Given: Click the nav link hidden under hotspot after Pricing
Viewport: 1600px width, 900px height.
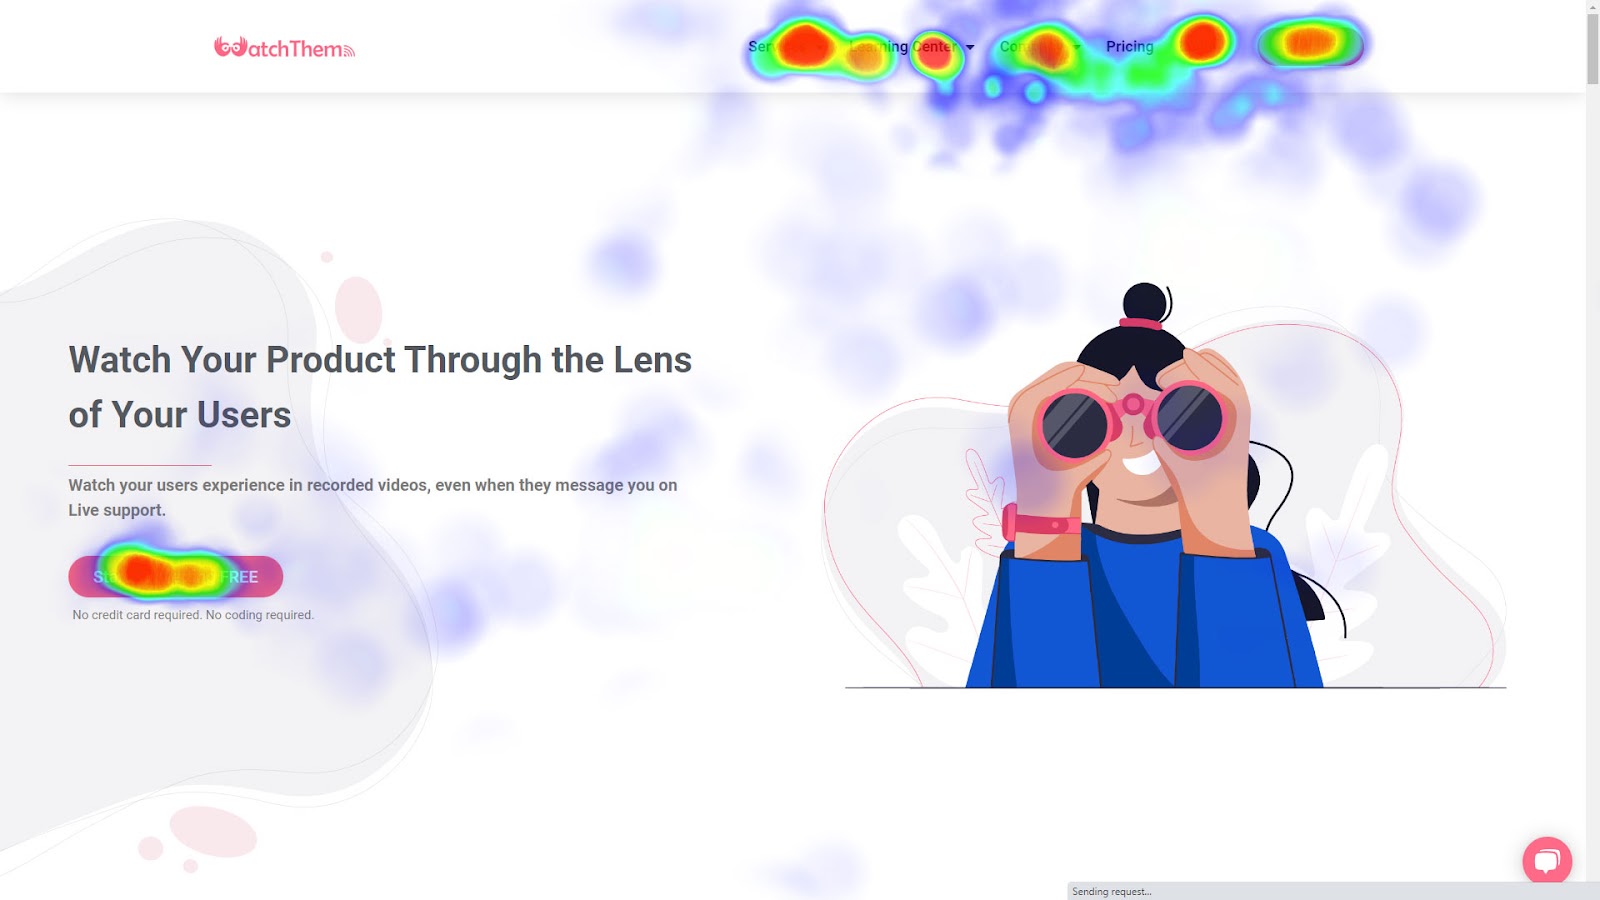Looking at the screenshot, I should 1202,43.
